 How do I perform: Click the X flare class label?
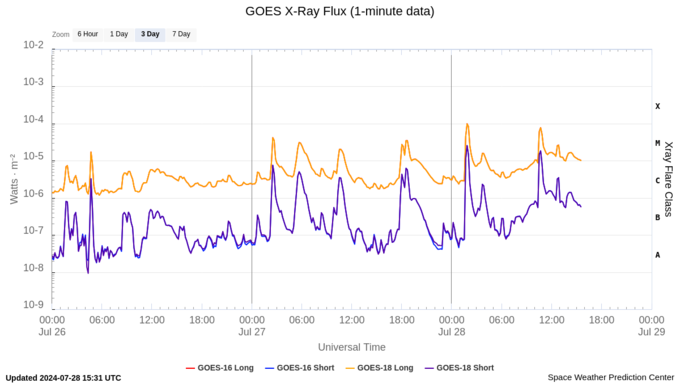tap(657, 106)
